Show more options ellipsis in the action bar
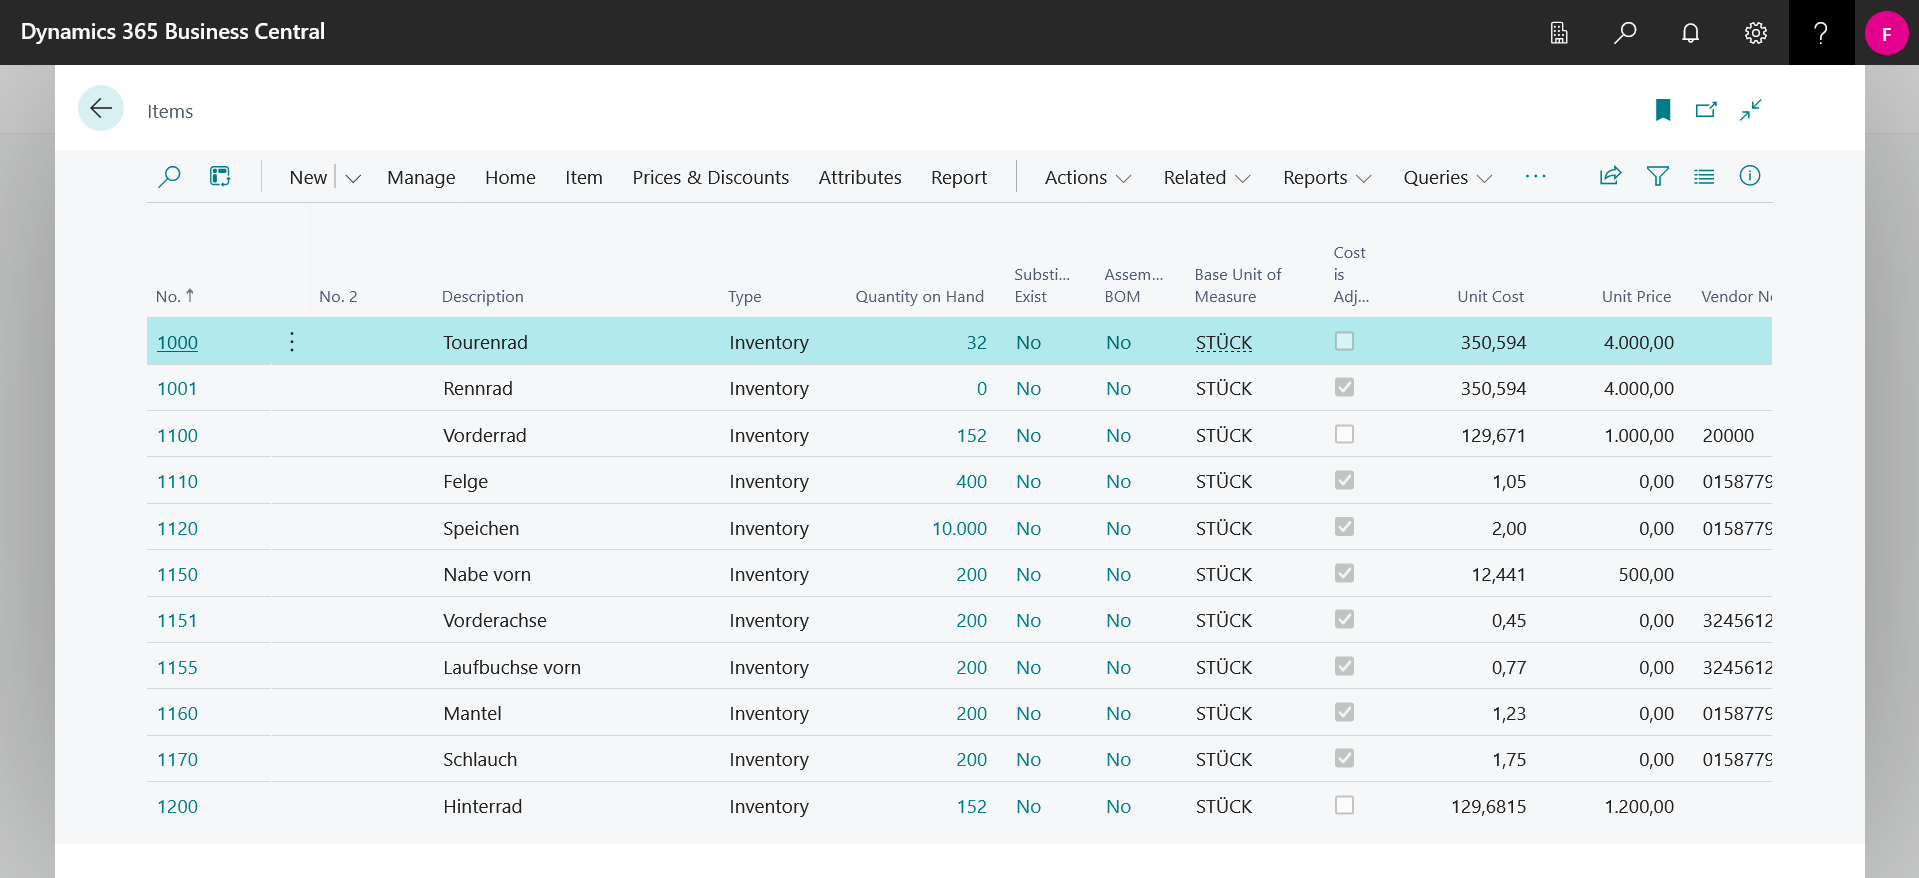The image size is (1919, 878). [x=1536, y=176]
